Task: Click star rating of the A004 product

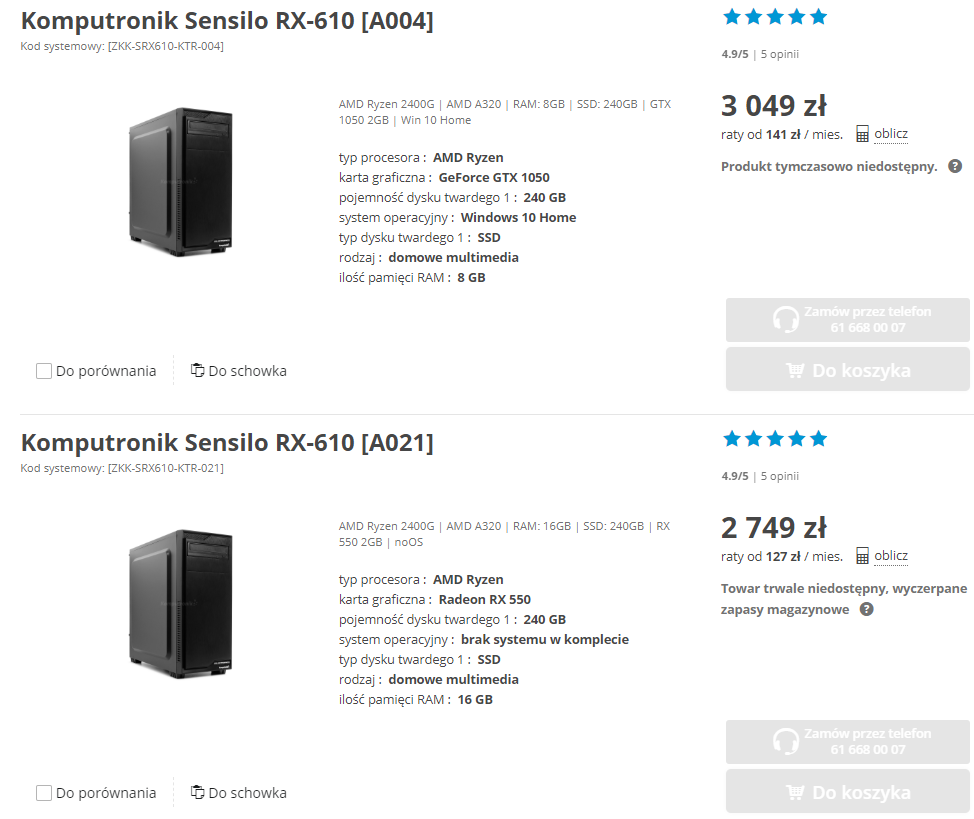Action: coord(775,17)
